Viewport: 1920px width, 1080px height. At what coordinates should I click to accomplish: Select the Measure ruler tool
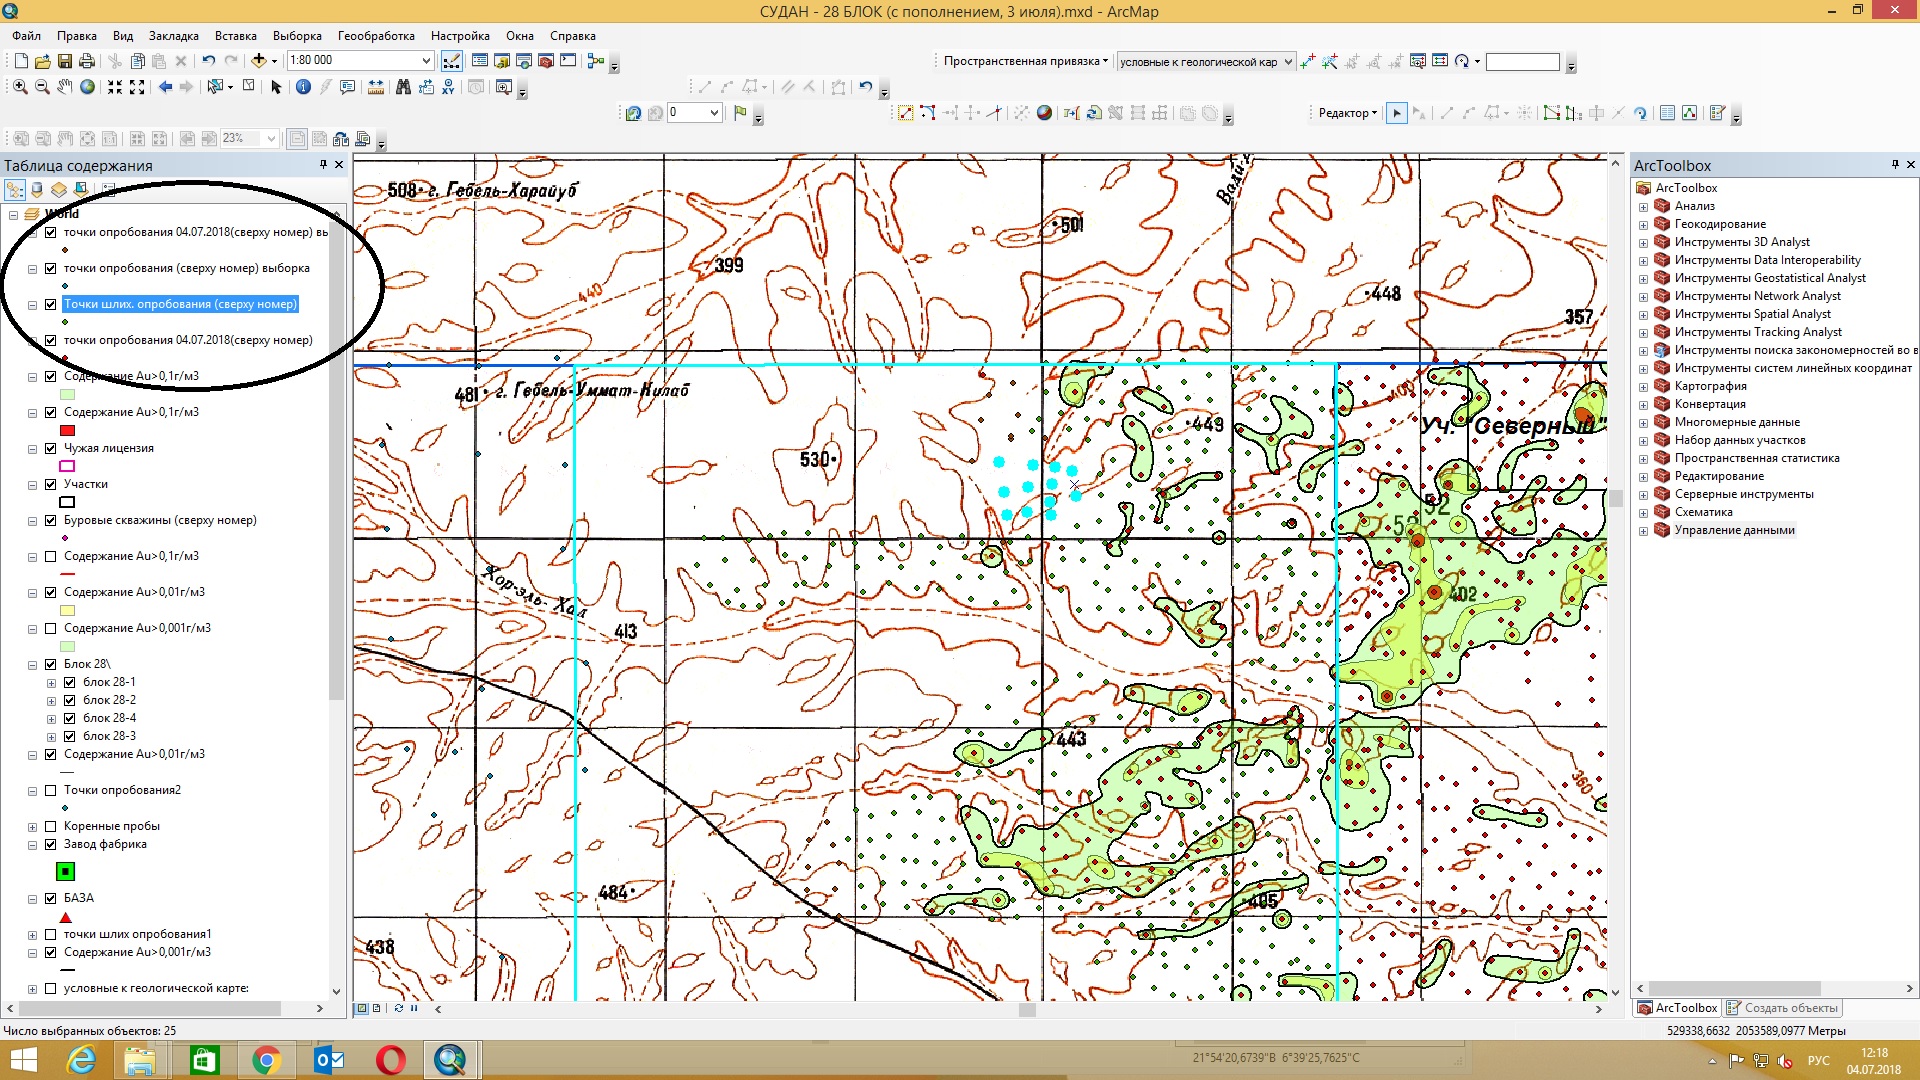point(376,87)
